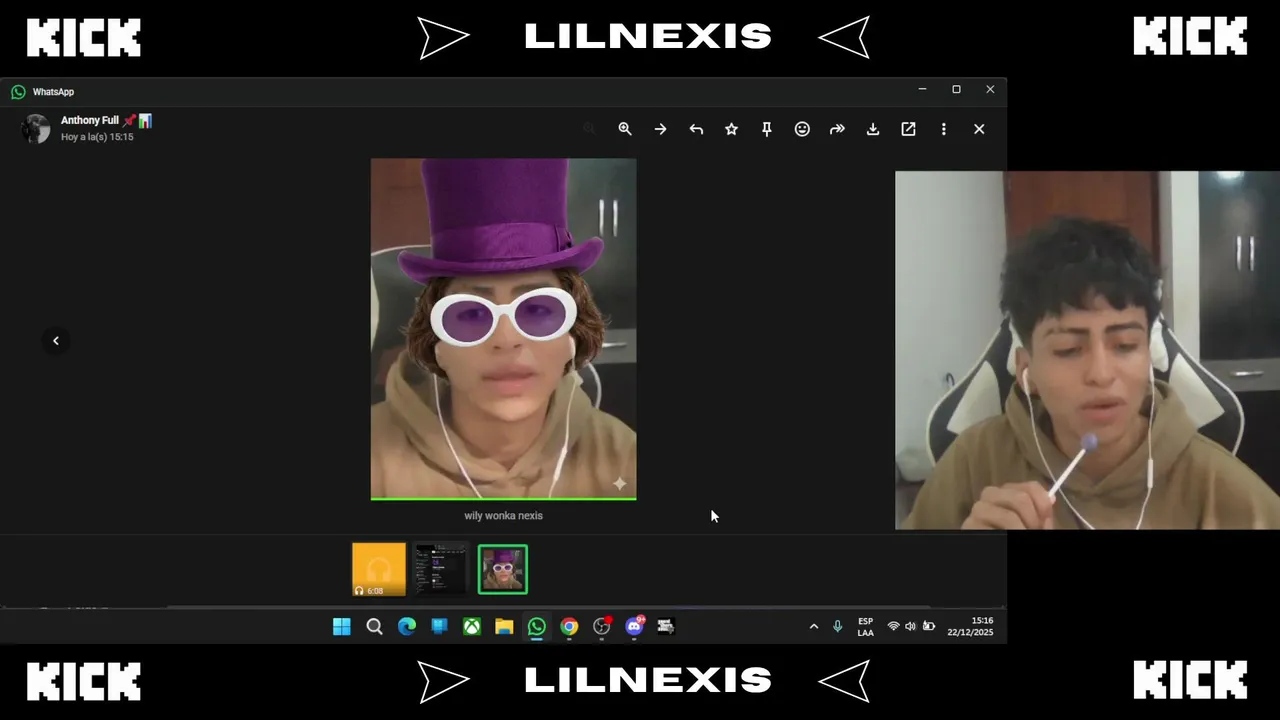1280x720 pixels.
Task: Show the previous media item
Action: click(x=56, y=341)
